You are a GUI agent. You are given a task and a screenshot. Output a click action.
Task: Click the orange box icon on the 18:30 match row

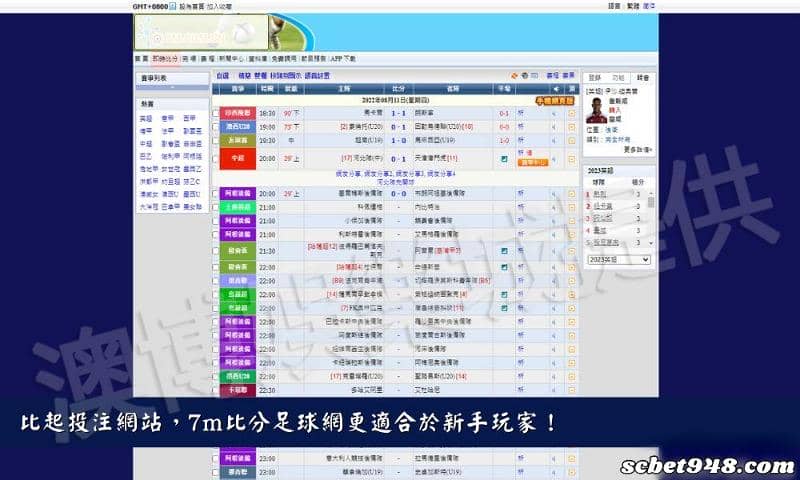[571, 113]
